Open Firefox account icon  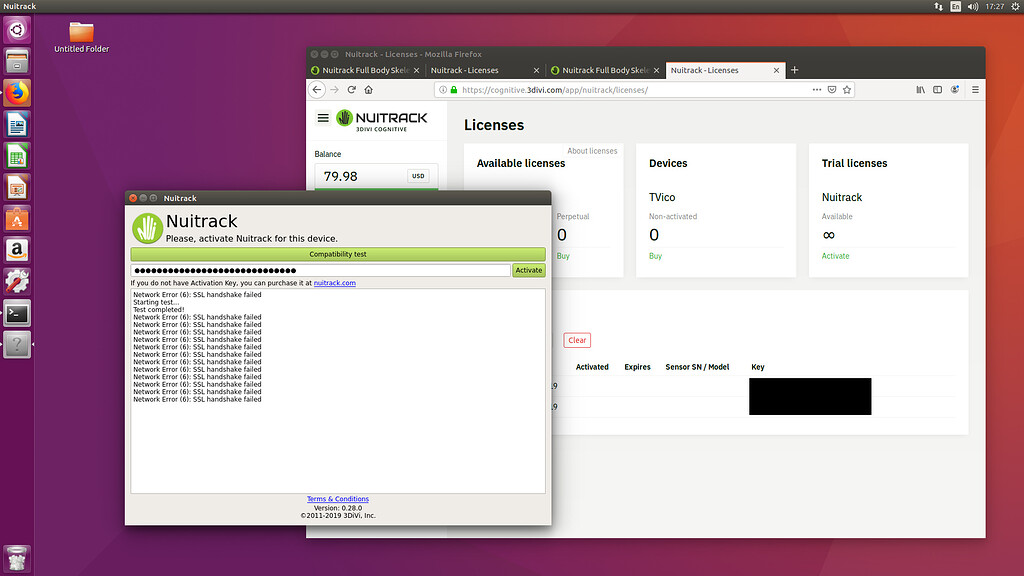click(x=955, y=89)
